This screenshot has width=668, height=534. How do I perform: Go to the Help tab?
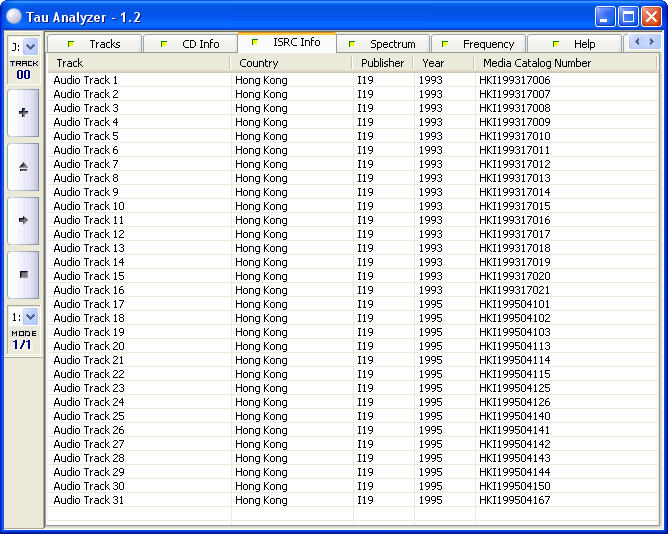[575, 44]
